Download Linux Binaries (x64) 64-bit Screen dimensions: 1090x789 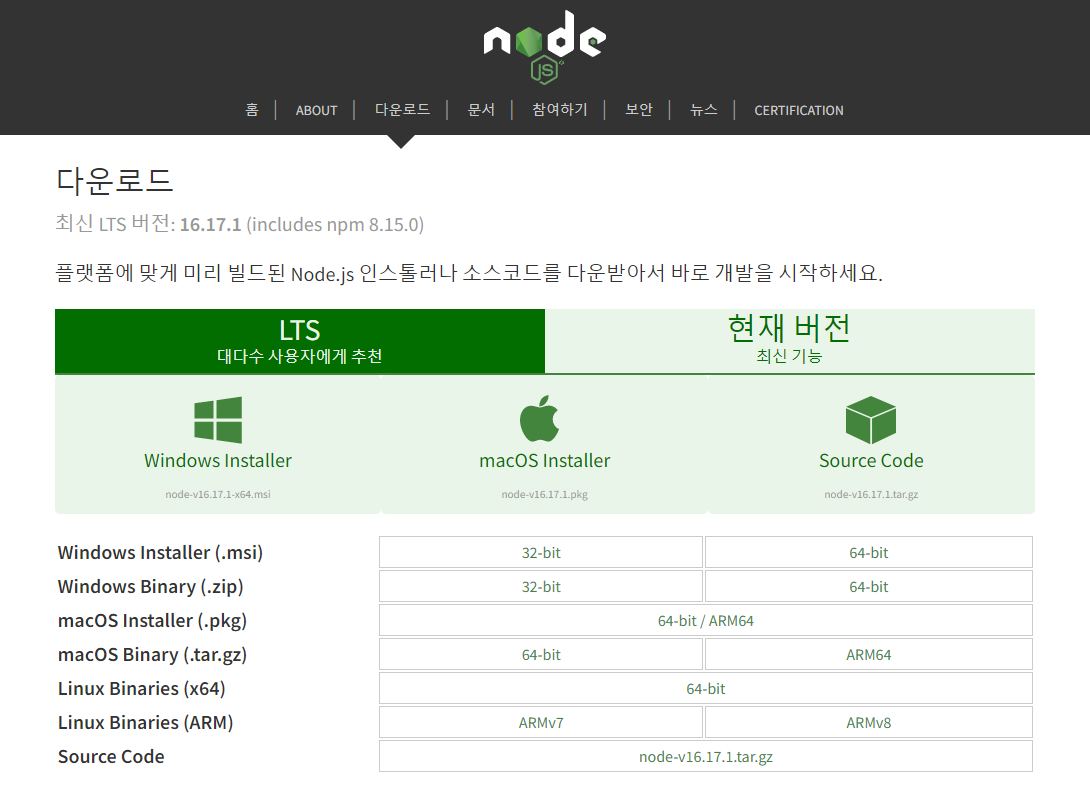point(706,689)
